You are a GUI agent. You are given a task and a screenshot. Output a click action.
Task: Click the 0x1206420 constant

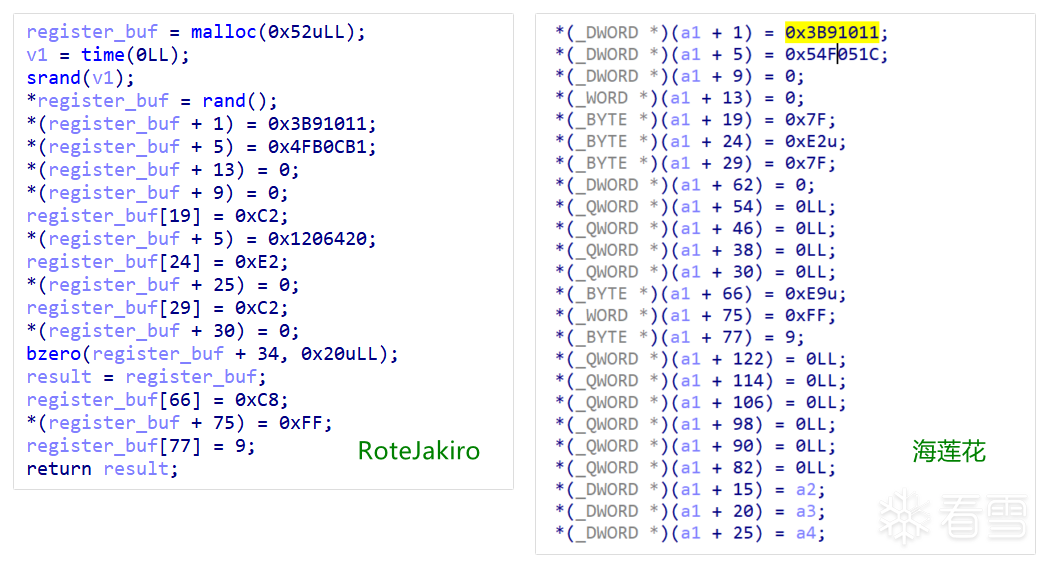317,239
